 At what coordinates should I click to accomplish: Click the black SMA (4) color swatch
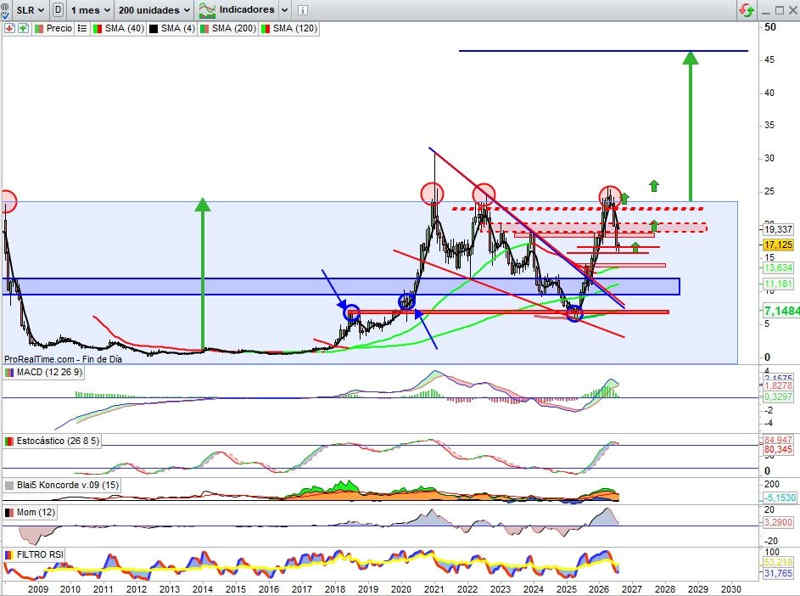[x=153, y=29]
